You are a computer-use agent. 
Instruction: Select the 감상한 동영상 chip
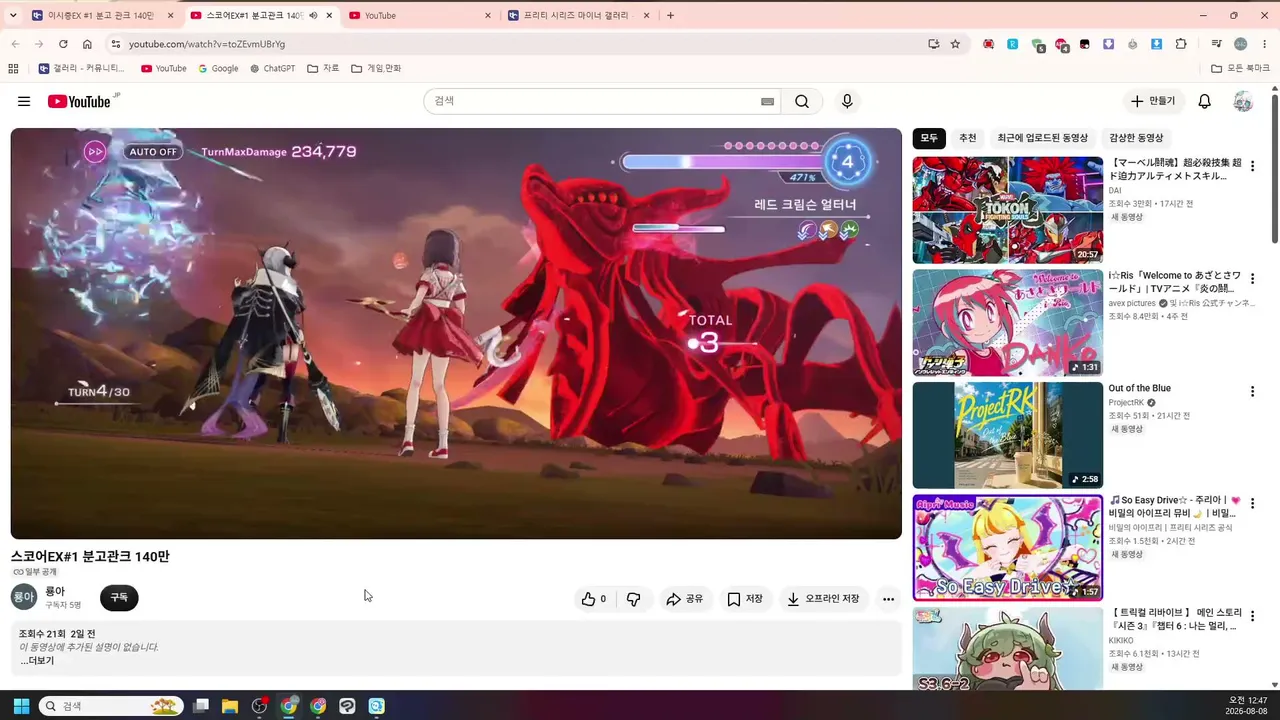(x=1136, y=138)
